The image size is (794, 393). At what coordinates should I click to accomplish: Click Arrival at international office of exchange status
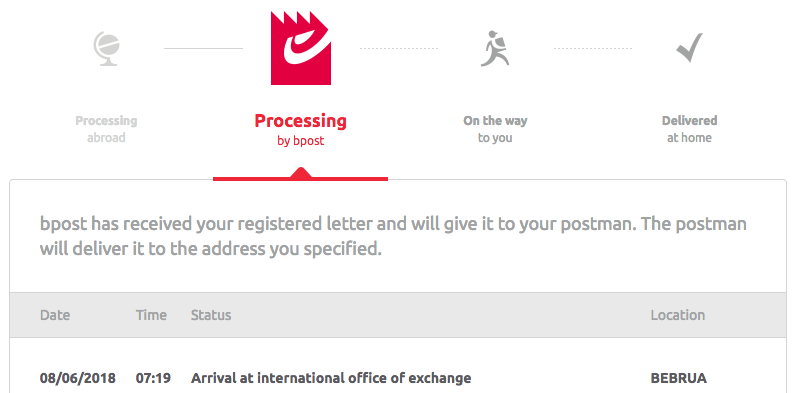[331, 378]
